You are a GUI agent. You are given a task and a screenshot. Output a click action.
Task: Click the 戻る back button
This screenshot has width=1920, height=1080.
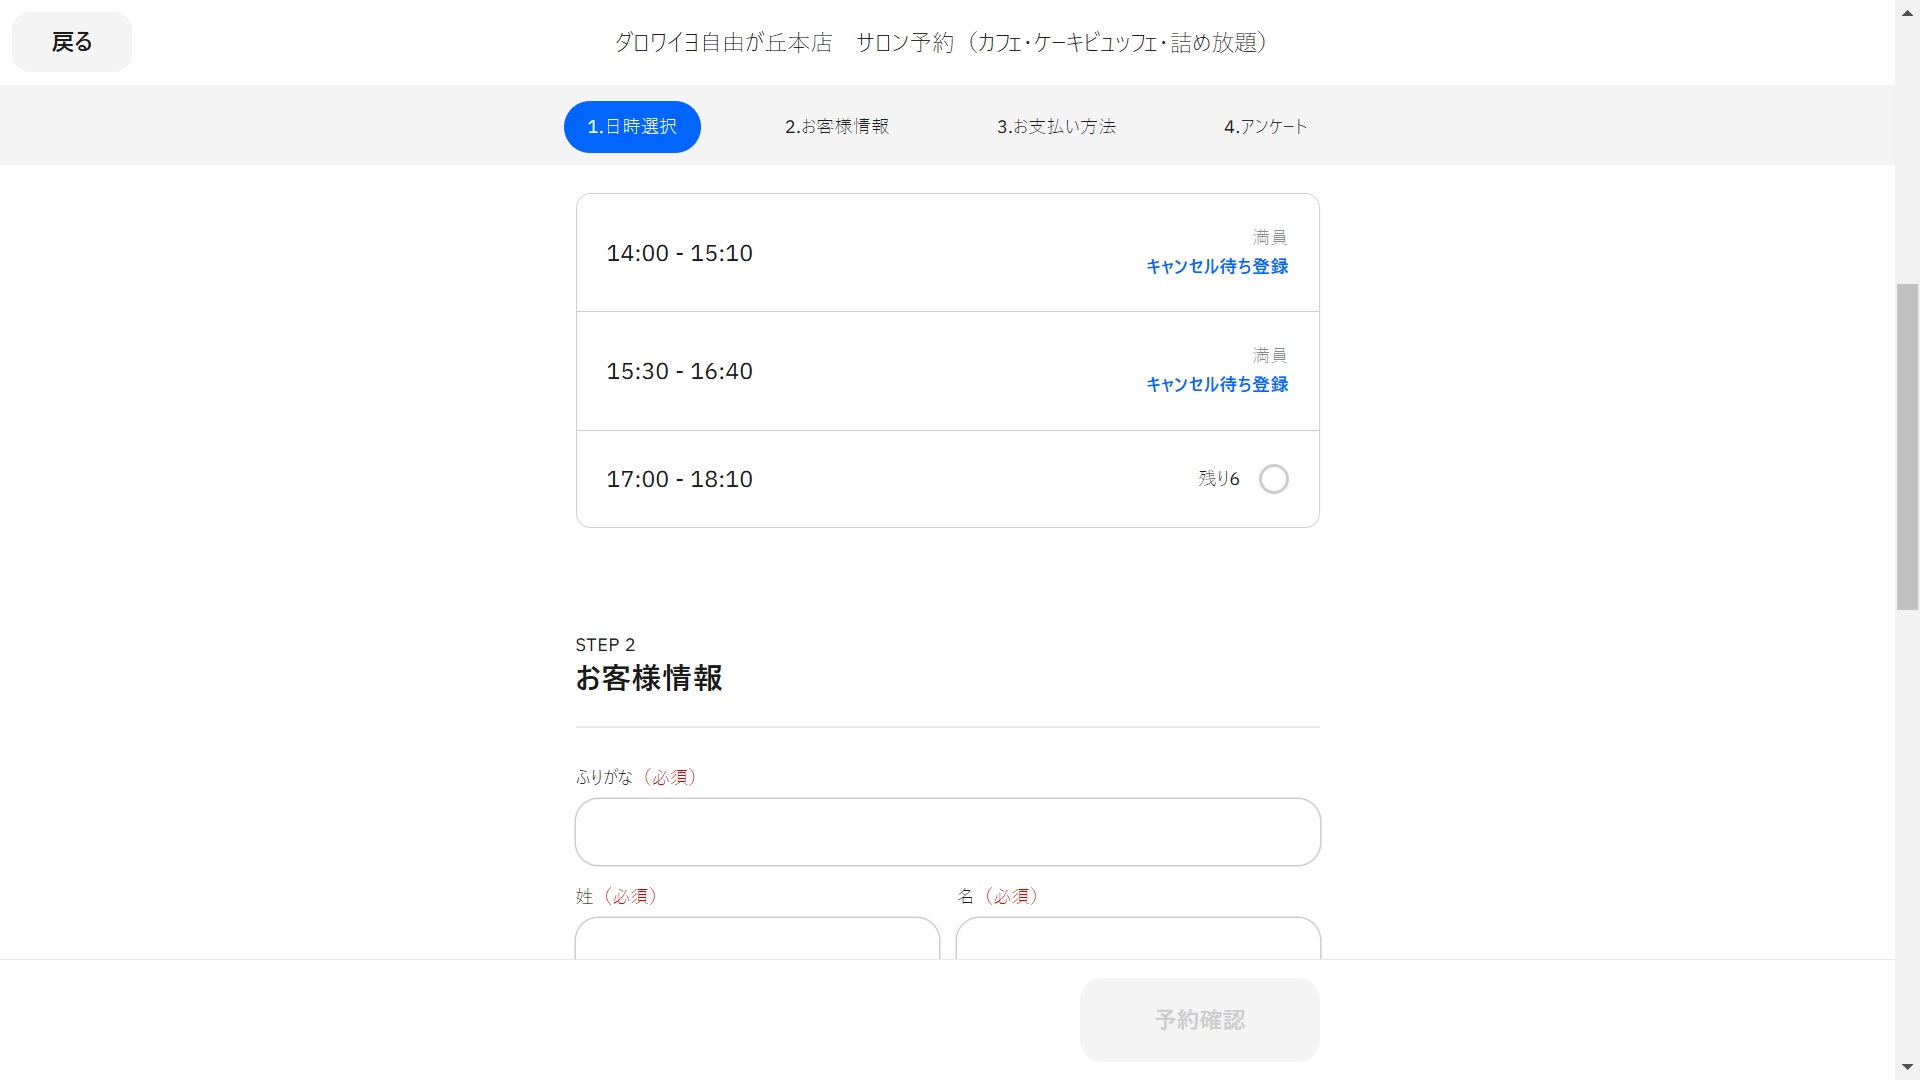[72, 42]
